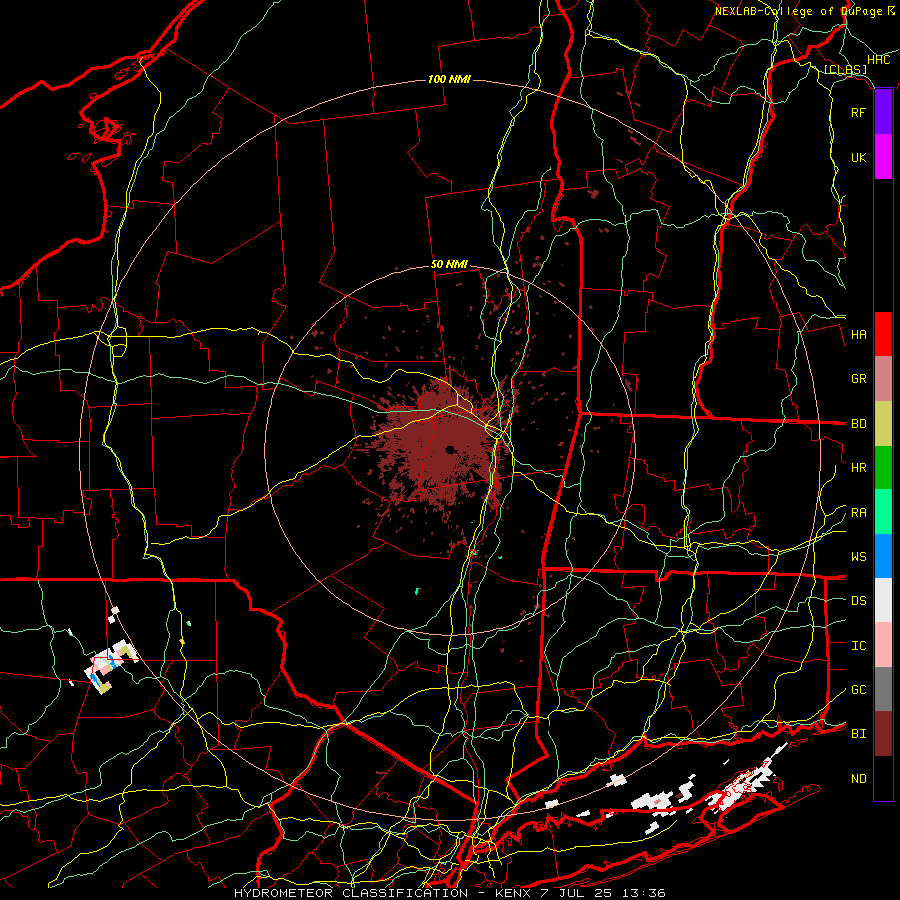
Task: Pick the RA light green legend swatch
Action: click(x=883, y=512)
